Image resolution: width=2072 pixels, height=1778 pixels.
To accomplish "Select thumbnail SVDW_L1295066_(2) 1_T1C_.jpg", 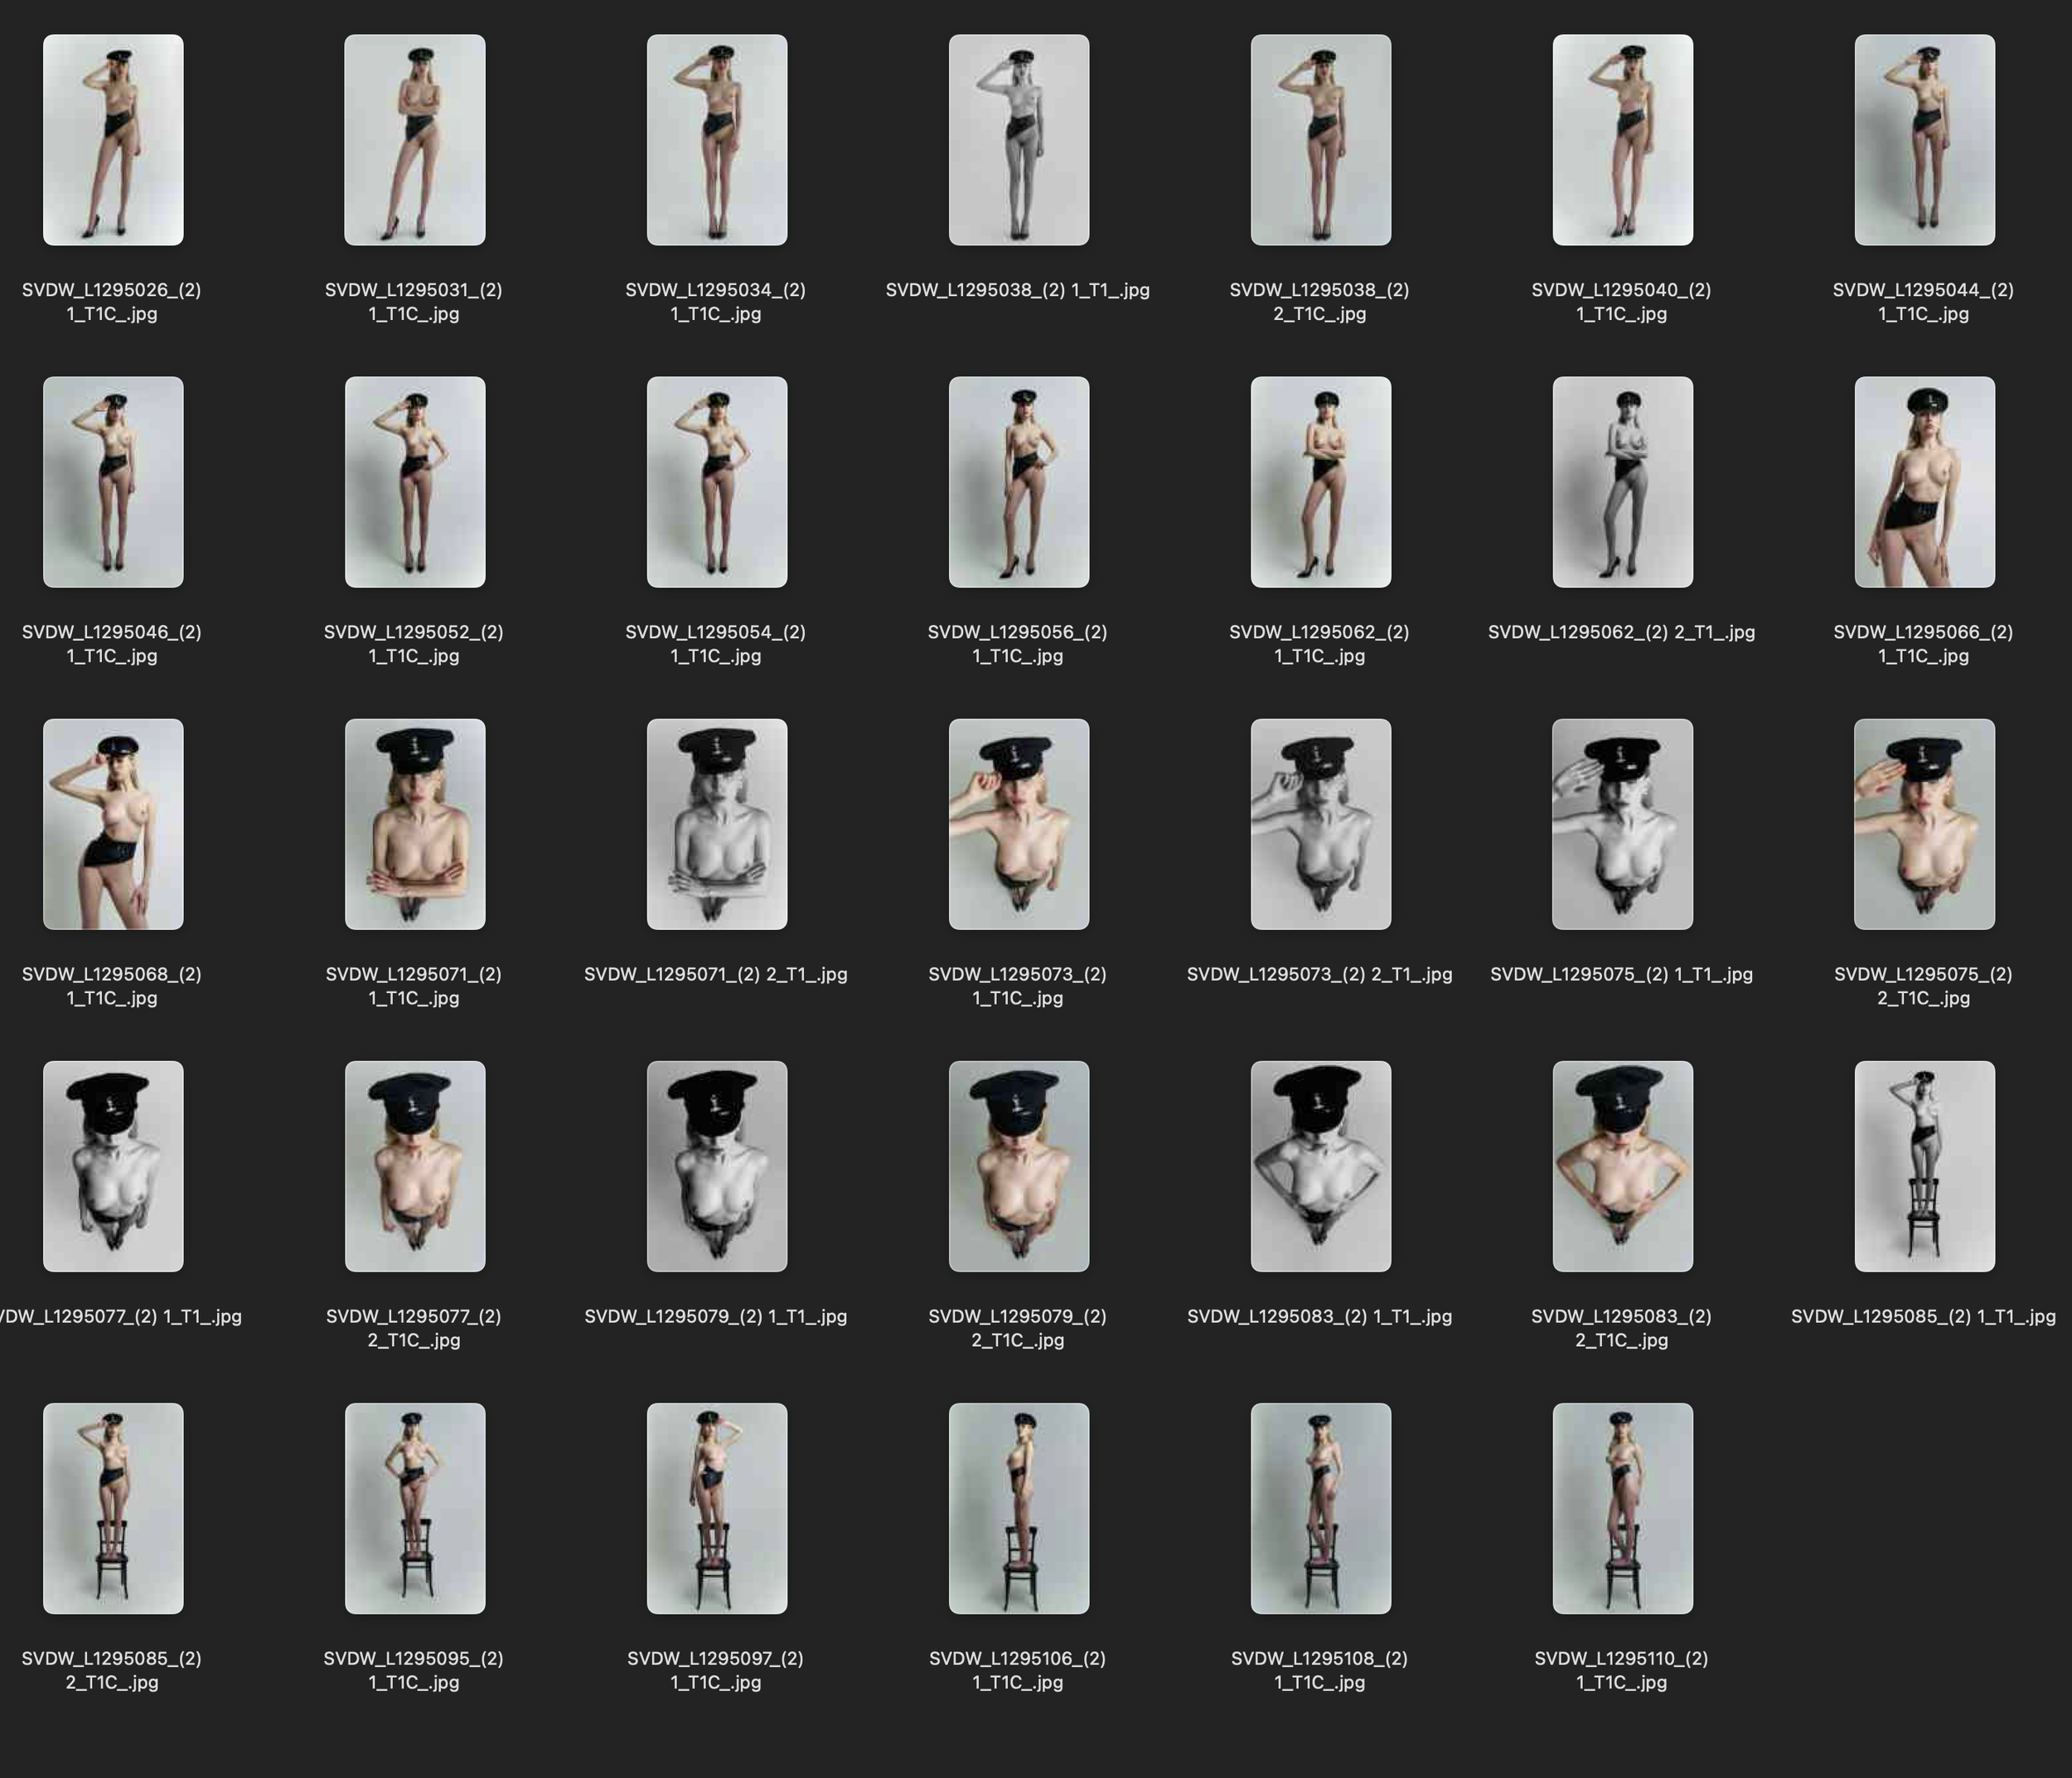I will pyautogui.click(x=1924, y=482).
